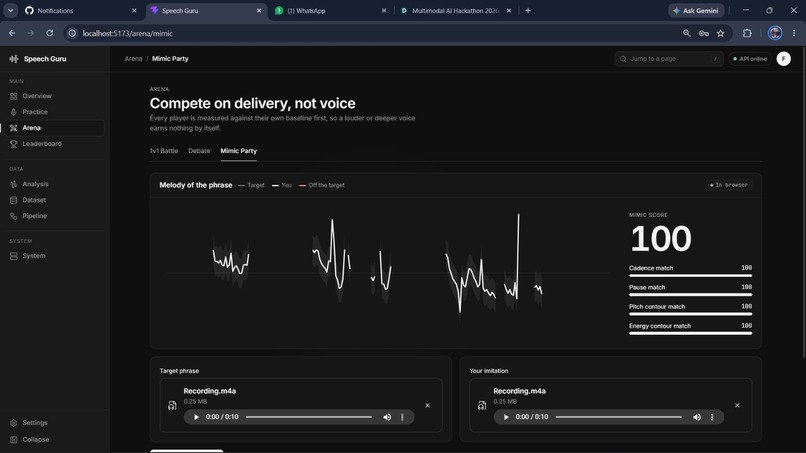
Task: Open the Leaderboard page
Action: click(53, 144)
